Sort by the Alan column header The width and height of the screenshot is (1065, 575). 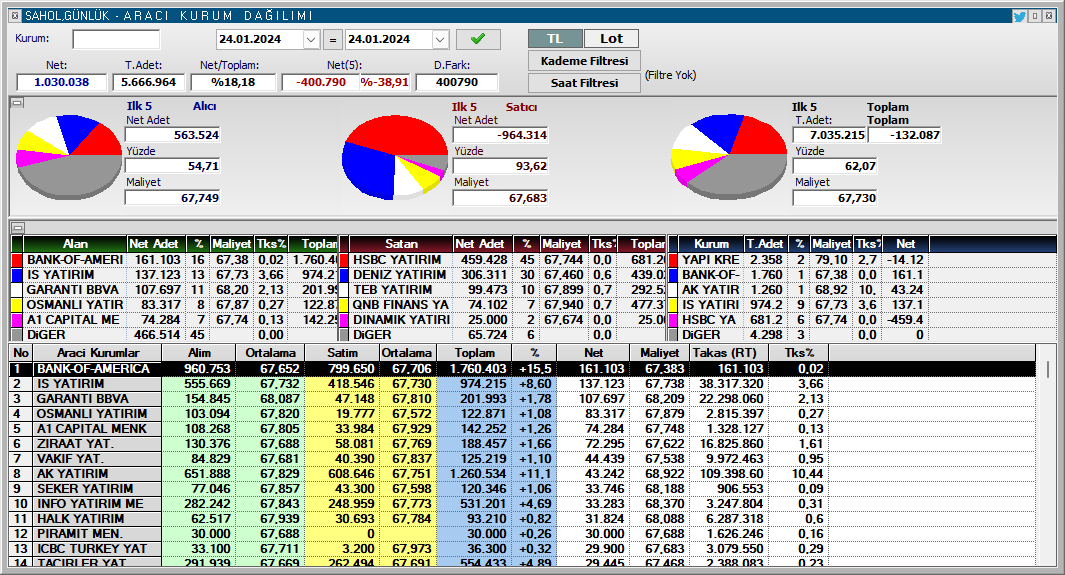(75, 244)
